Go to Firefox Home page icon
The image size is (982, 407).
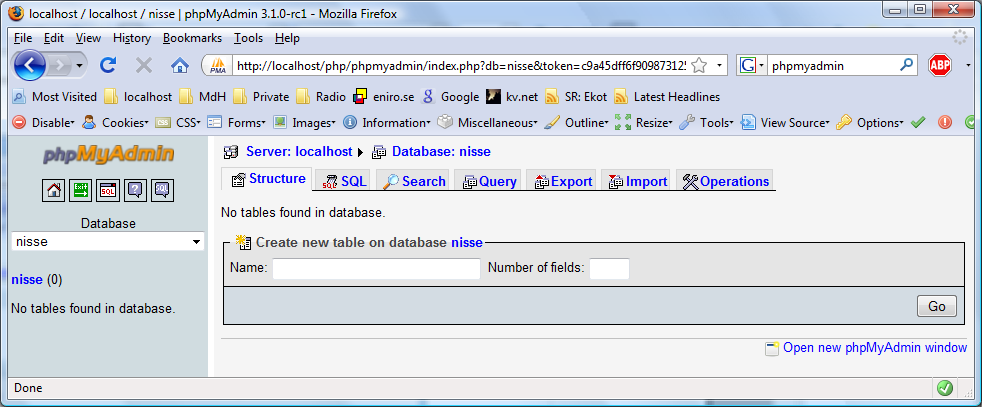point(180,65)
